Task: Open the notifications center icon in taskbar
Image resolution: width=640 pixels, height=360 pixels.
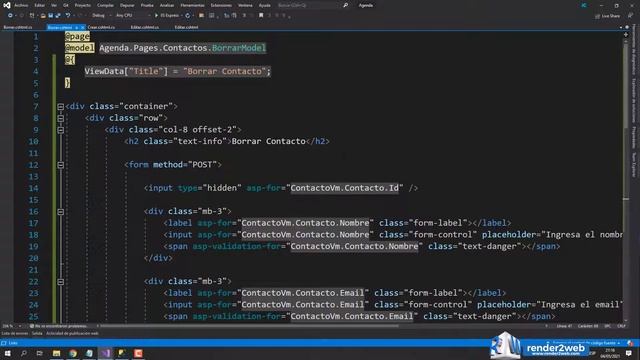Action: tap(629, 353)
